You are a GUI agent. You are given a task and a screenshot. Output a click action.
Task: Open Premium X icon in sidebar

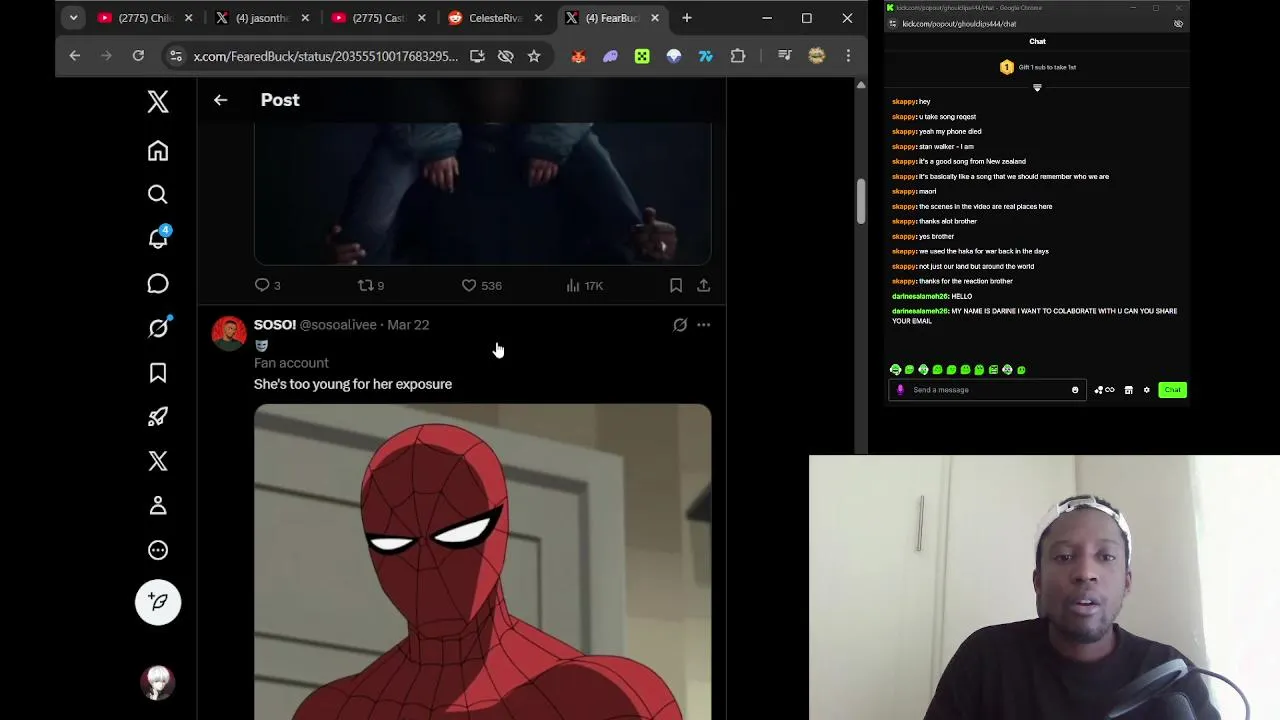click(x=158, y=461)
